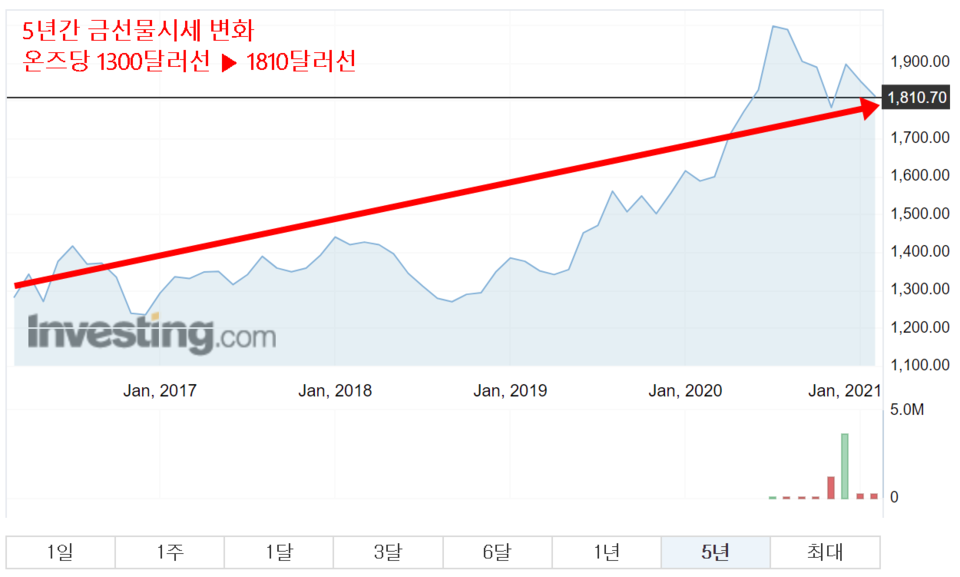The width and height of the screenshot is (960, 577).
Task: Choose the 1달 period tab
Action: (278, 552)
